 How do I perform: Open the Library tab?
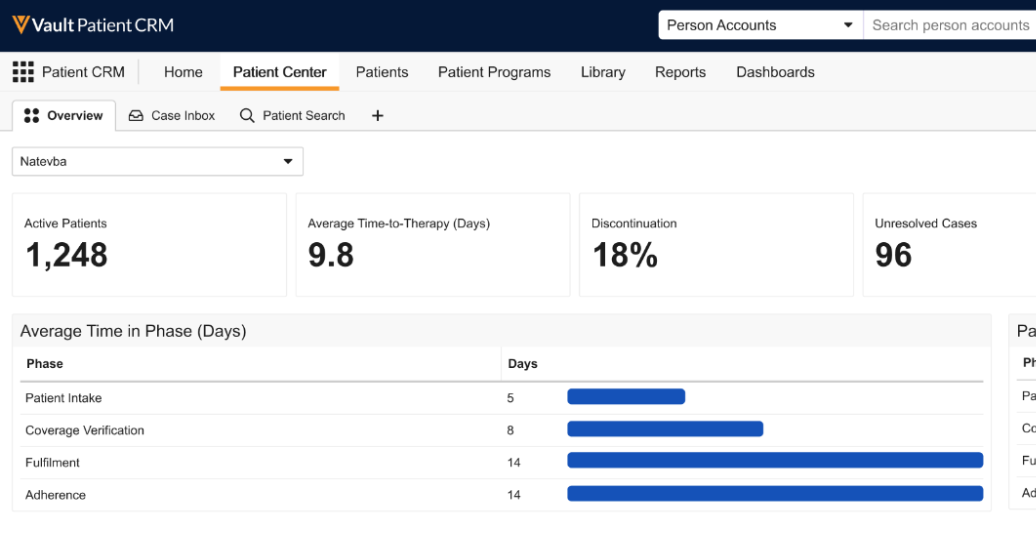[x=603, y=72]
